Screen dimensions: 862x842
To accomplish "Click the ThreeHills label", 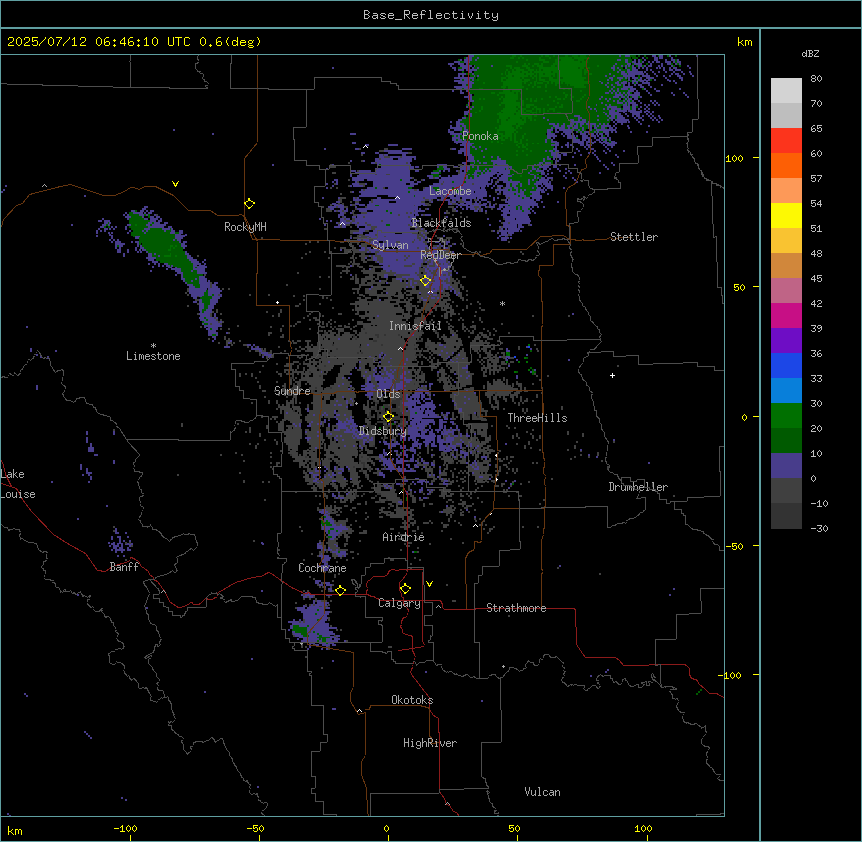I will point(537,418).
